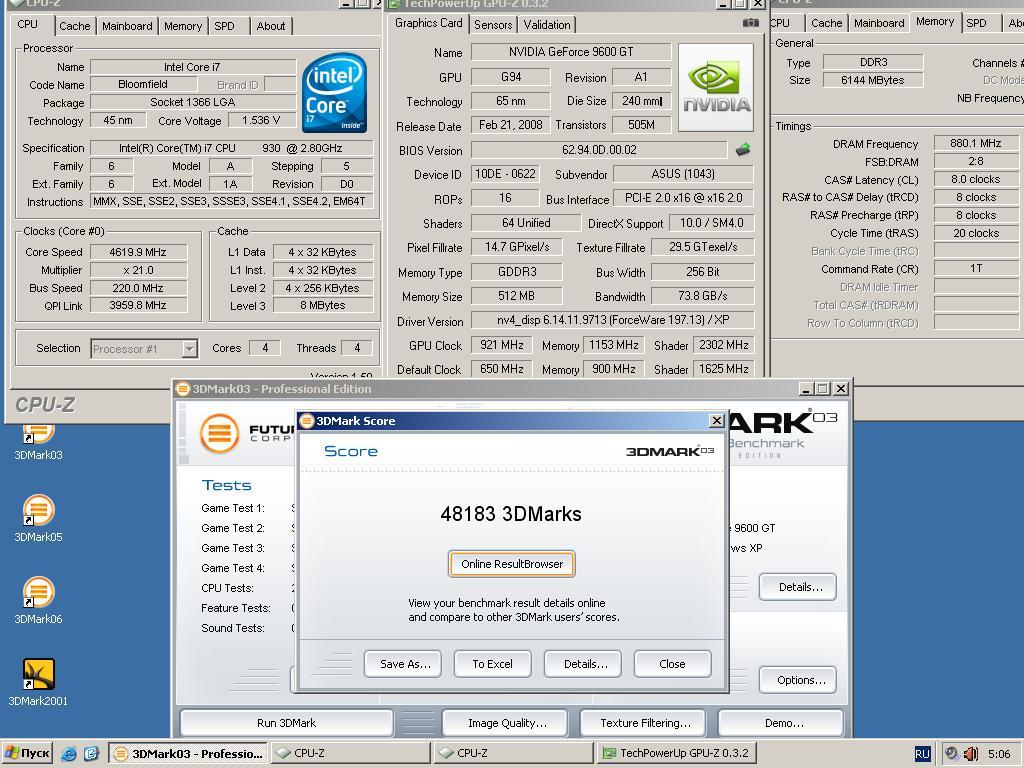Screen dimensions: 1024x768
Task: Click the BIOS Version 62.94.0D.00.02 value
Action: point(599,150)
